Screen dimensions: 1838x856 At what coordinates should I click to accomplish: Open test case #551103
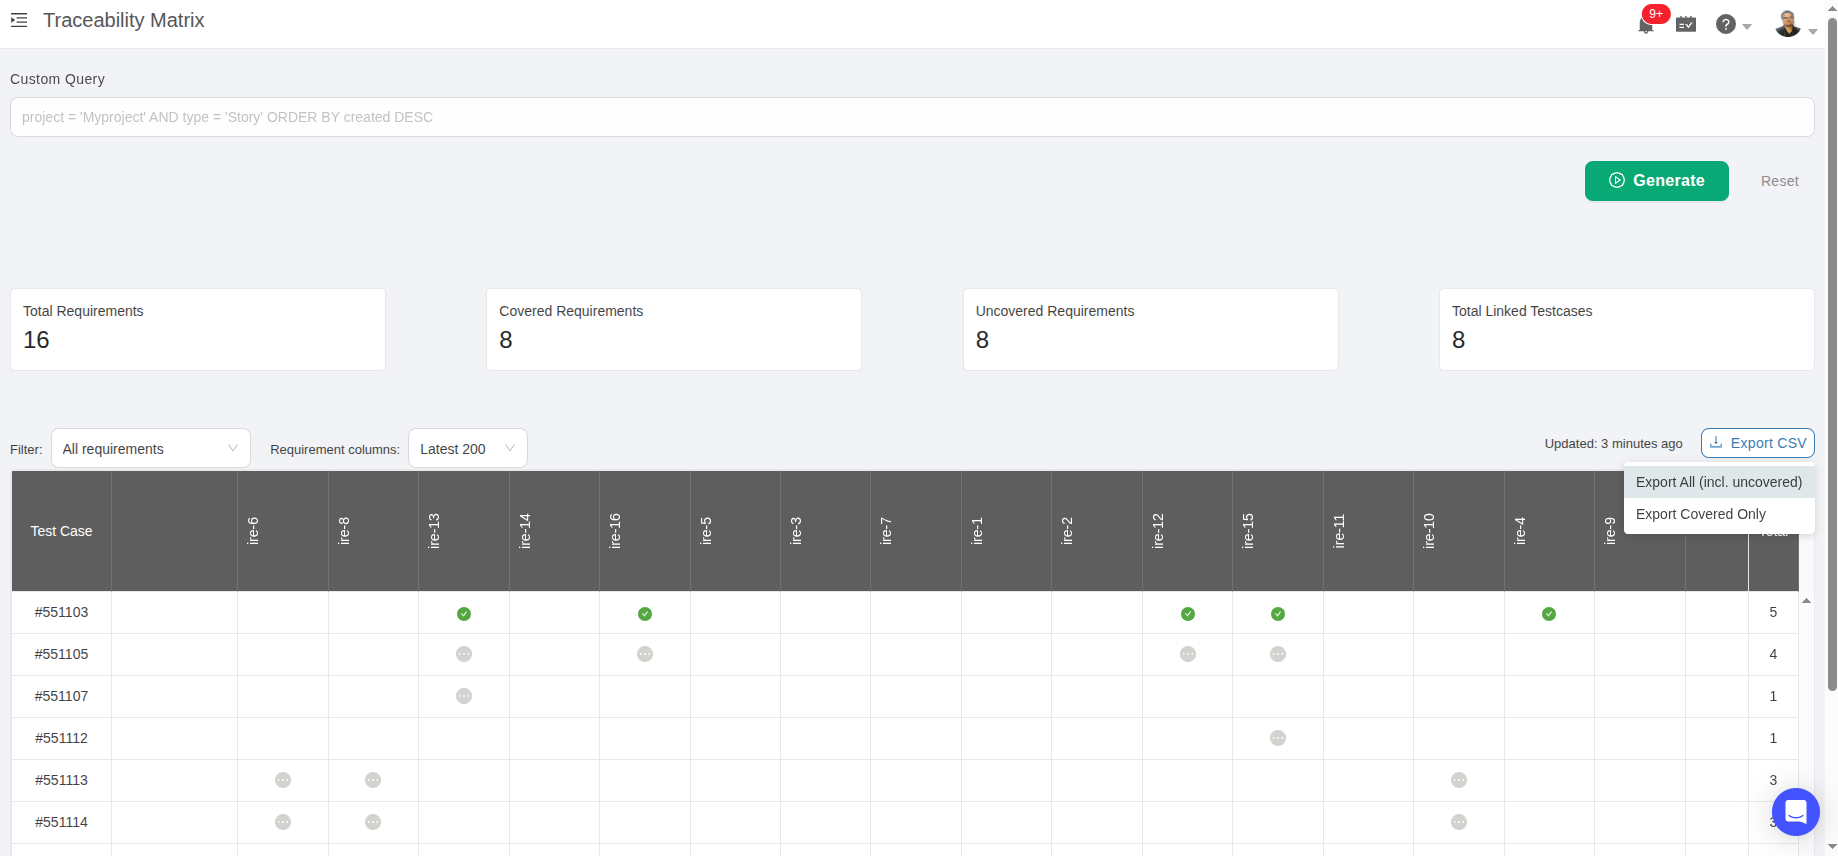tap(61, 612)
